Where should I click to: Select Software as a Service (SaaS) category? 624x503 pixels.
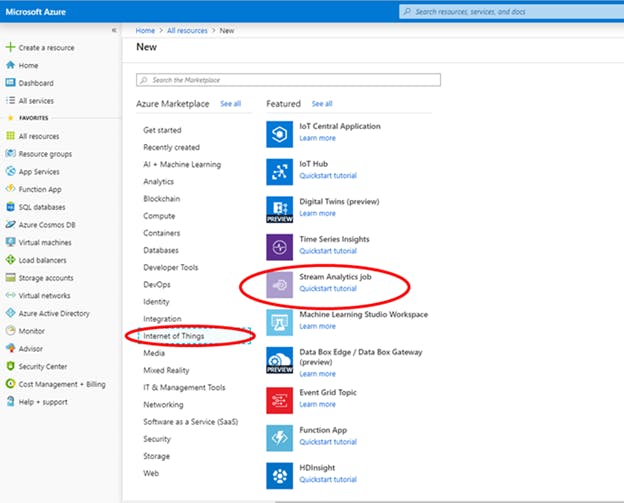pos(191,421)
